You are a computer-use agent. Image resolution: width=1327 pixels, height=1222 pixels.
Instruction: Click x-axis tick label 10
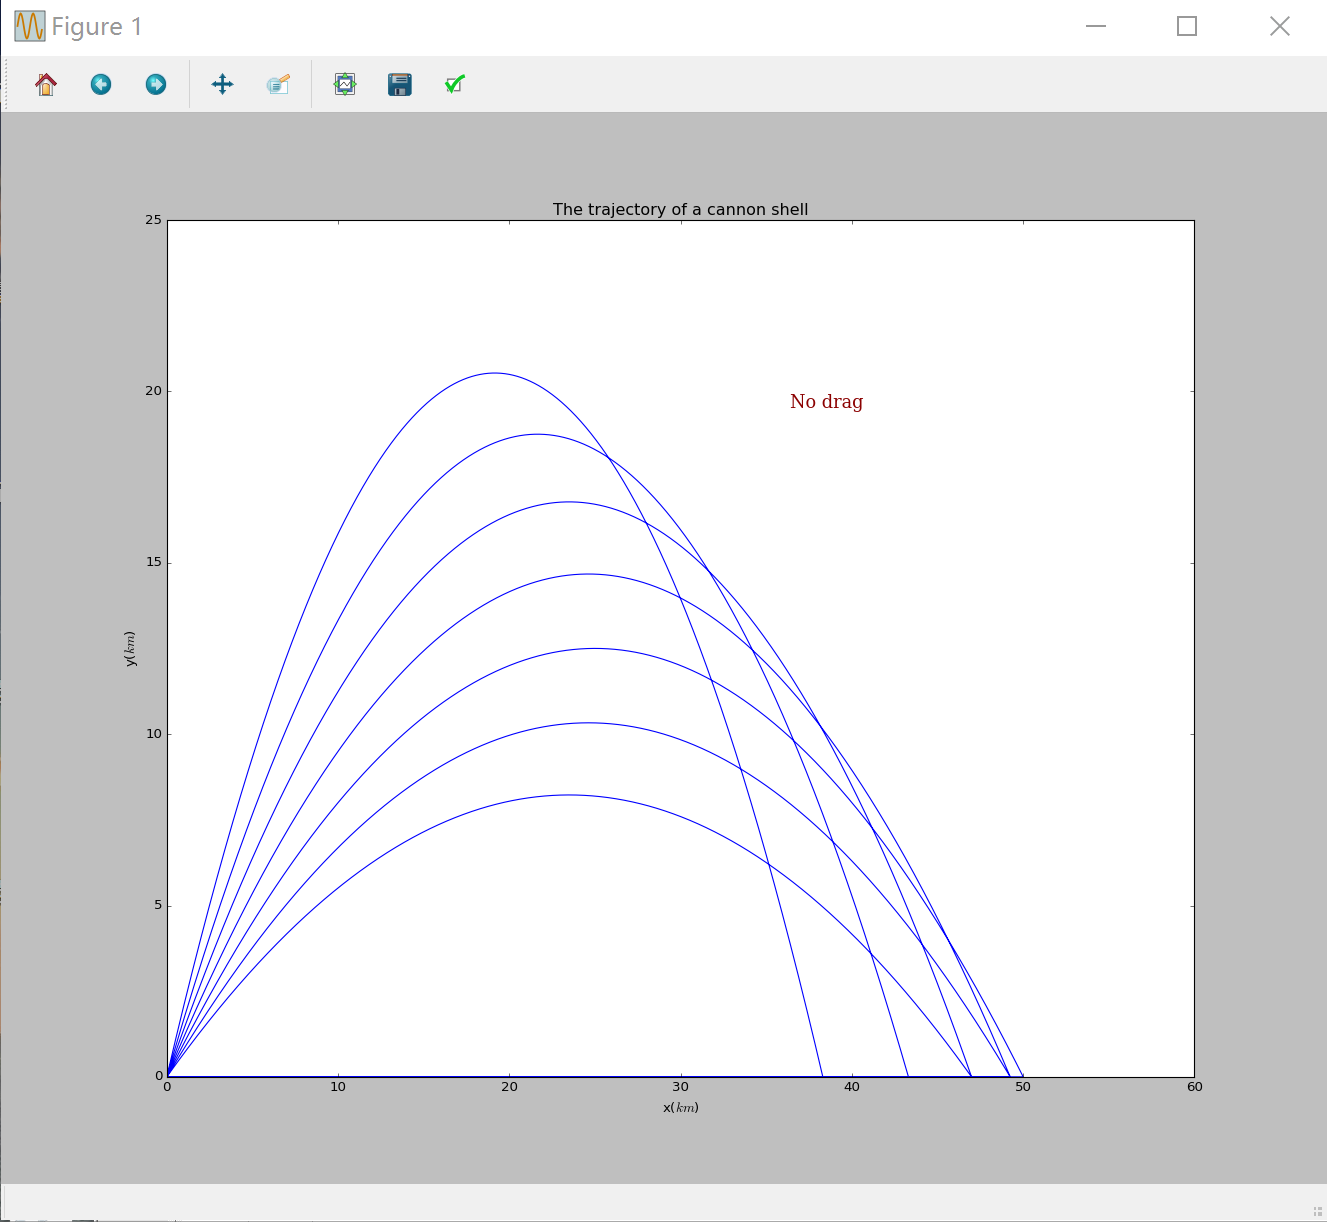point(338,1087)
